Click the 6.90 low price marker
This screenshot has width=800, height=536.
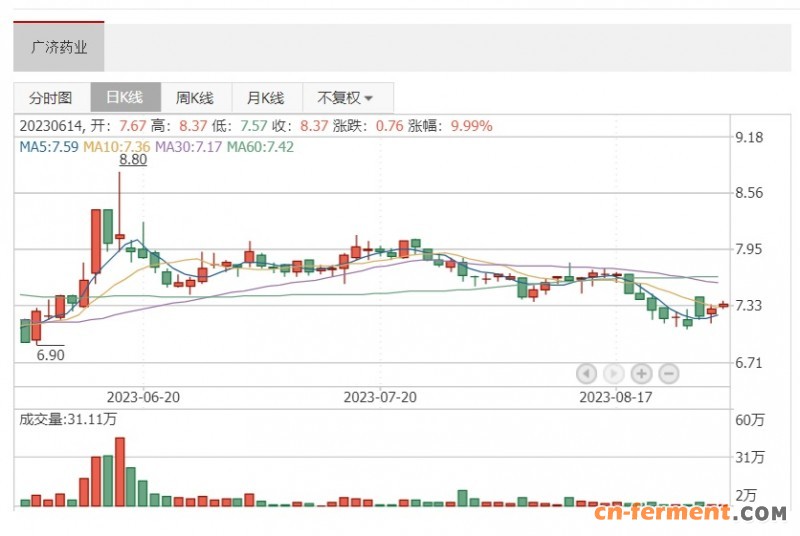(50, 355)
